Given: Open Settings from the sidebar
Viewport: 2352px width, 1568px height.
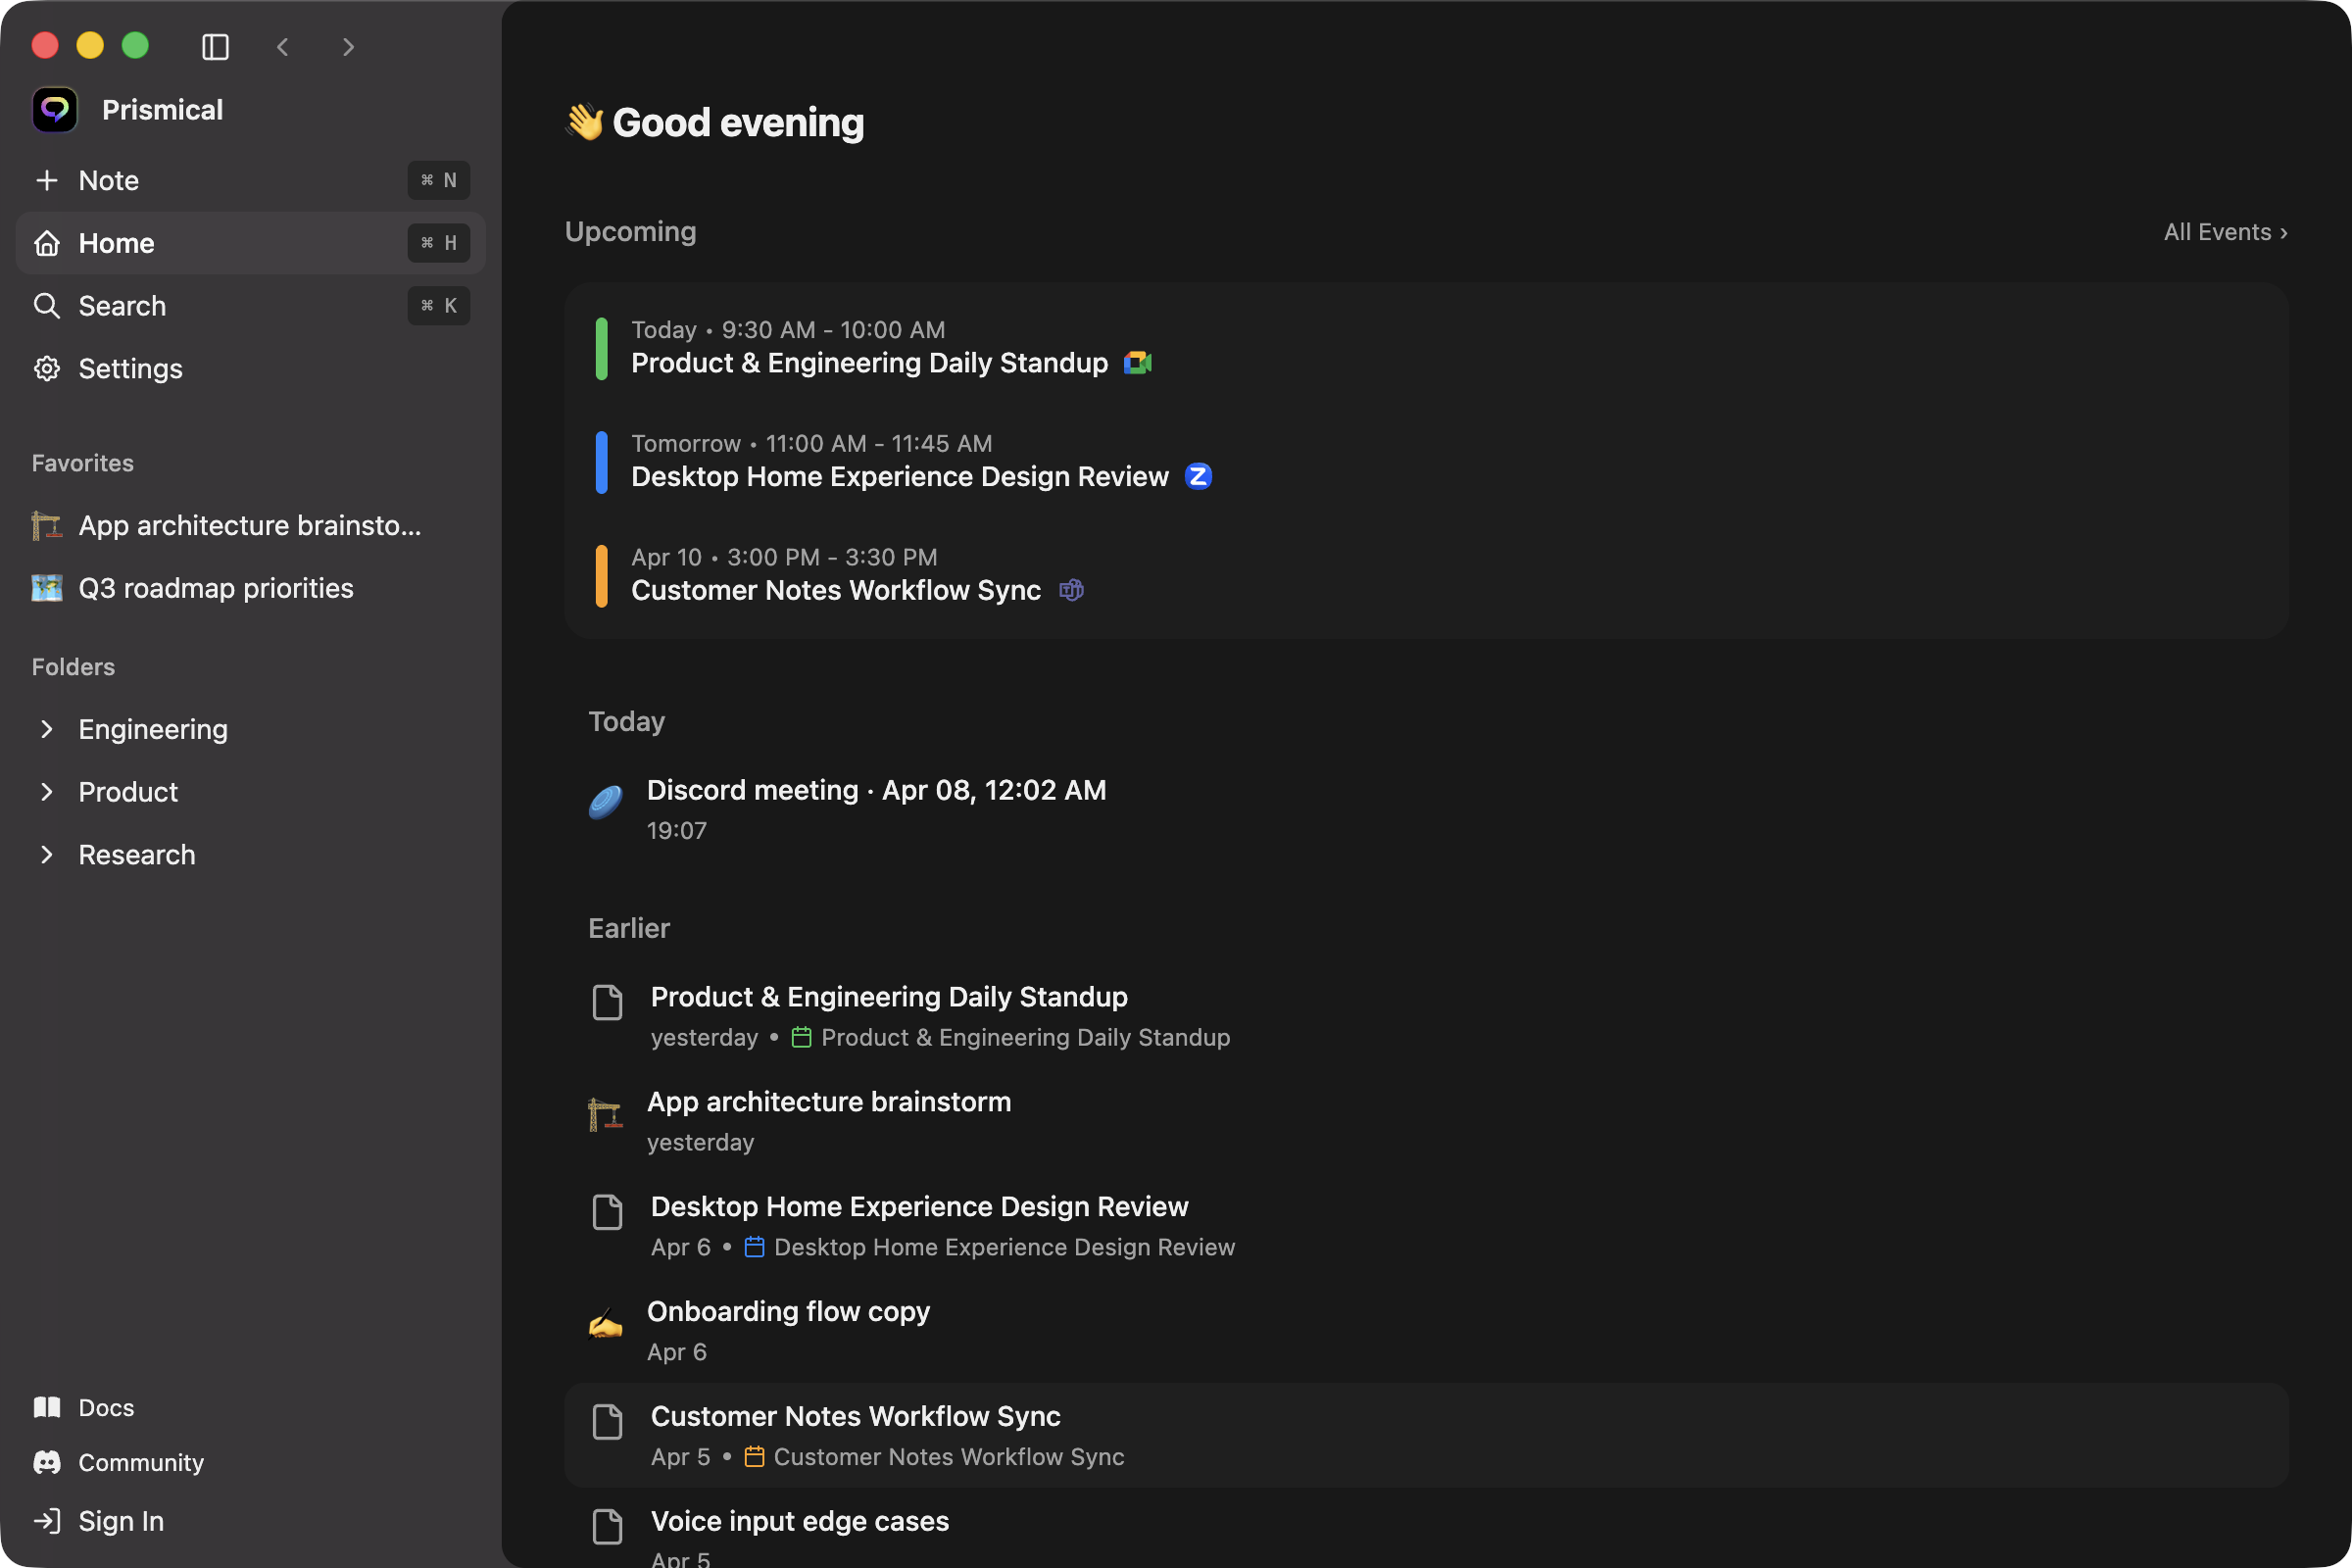Looking at the screenshot, I should pyautogui.click(x=130, y=369).
